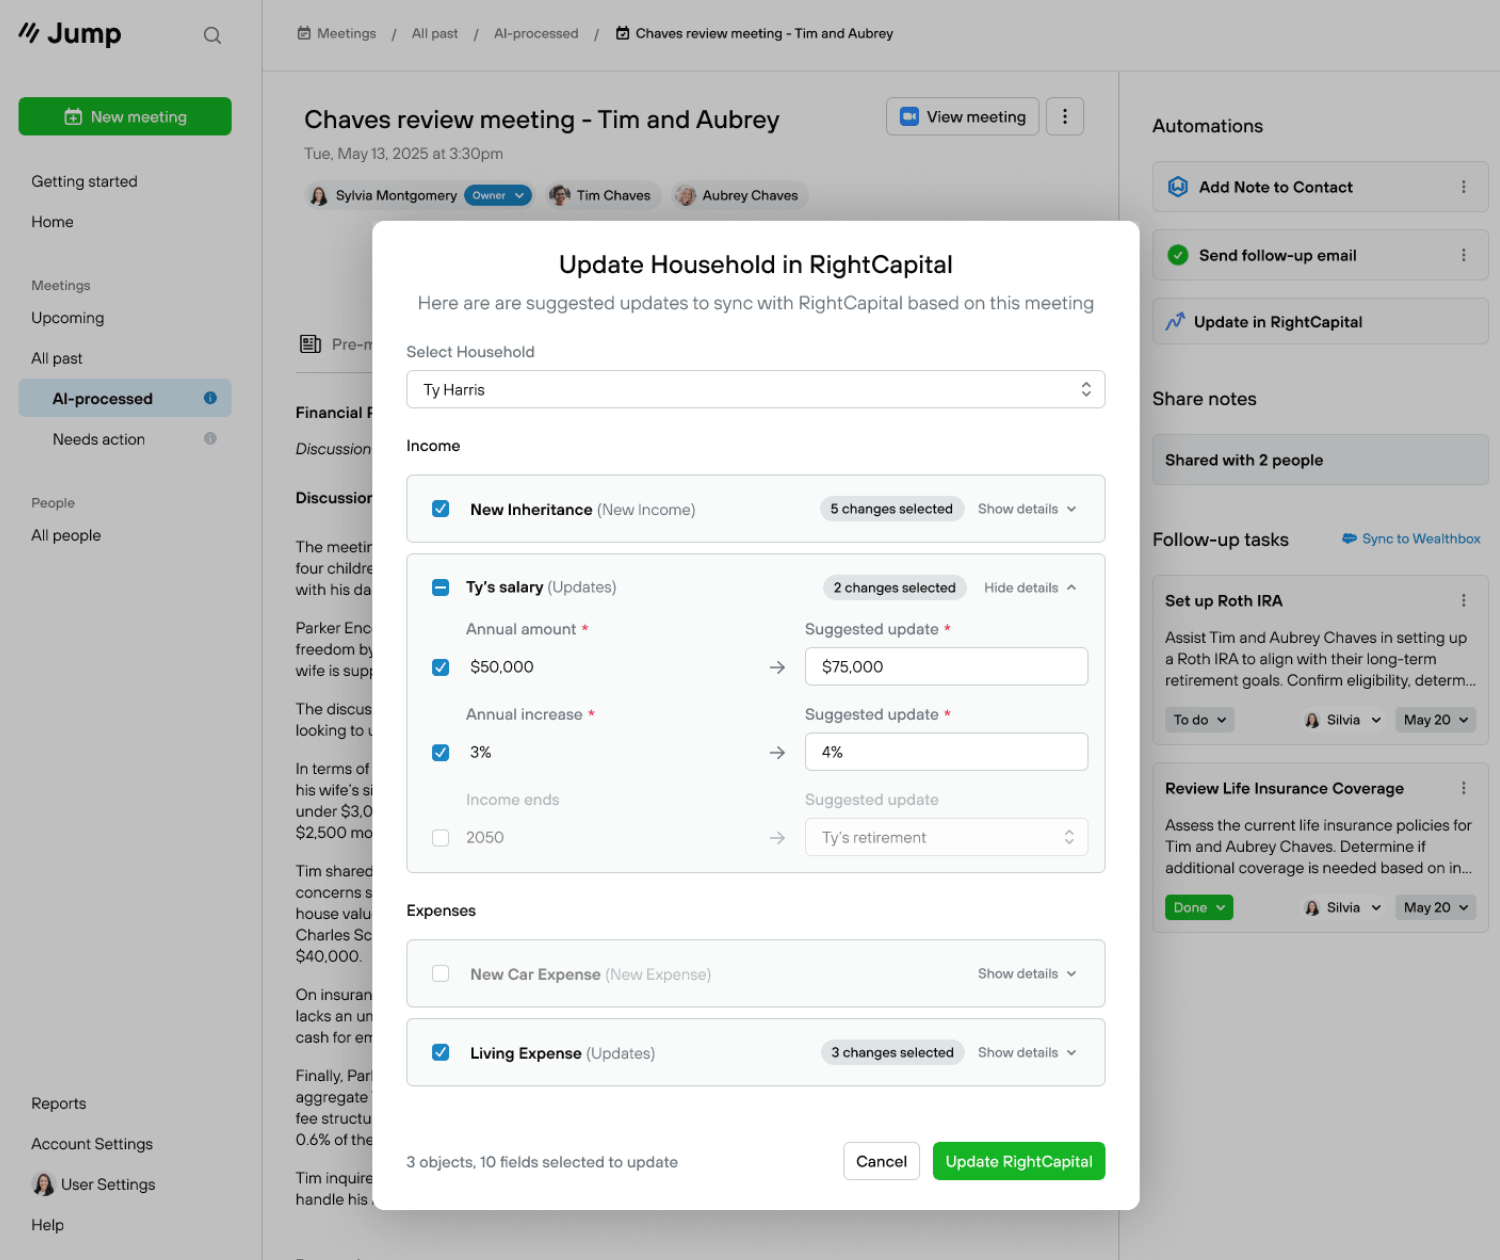The width and height of the screenshot is (1500, 1260).
Task: Click the Meetings breadcrumb calendar icon
Action: (x=304, y=33)
